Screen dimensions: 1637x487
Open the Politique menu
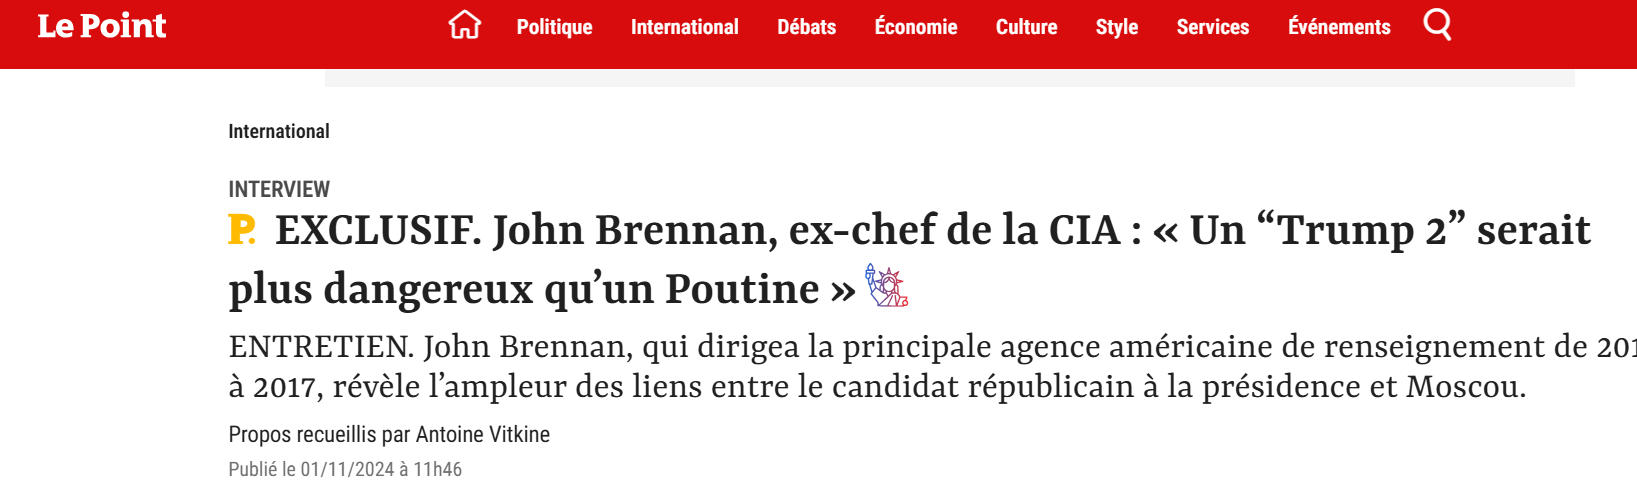pos(554,27)
